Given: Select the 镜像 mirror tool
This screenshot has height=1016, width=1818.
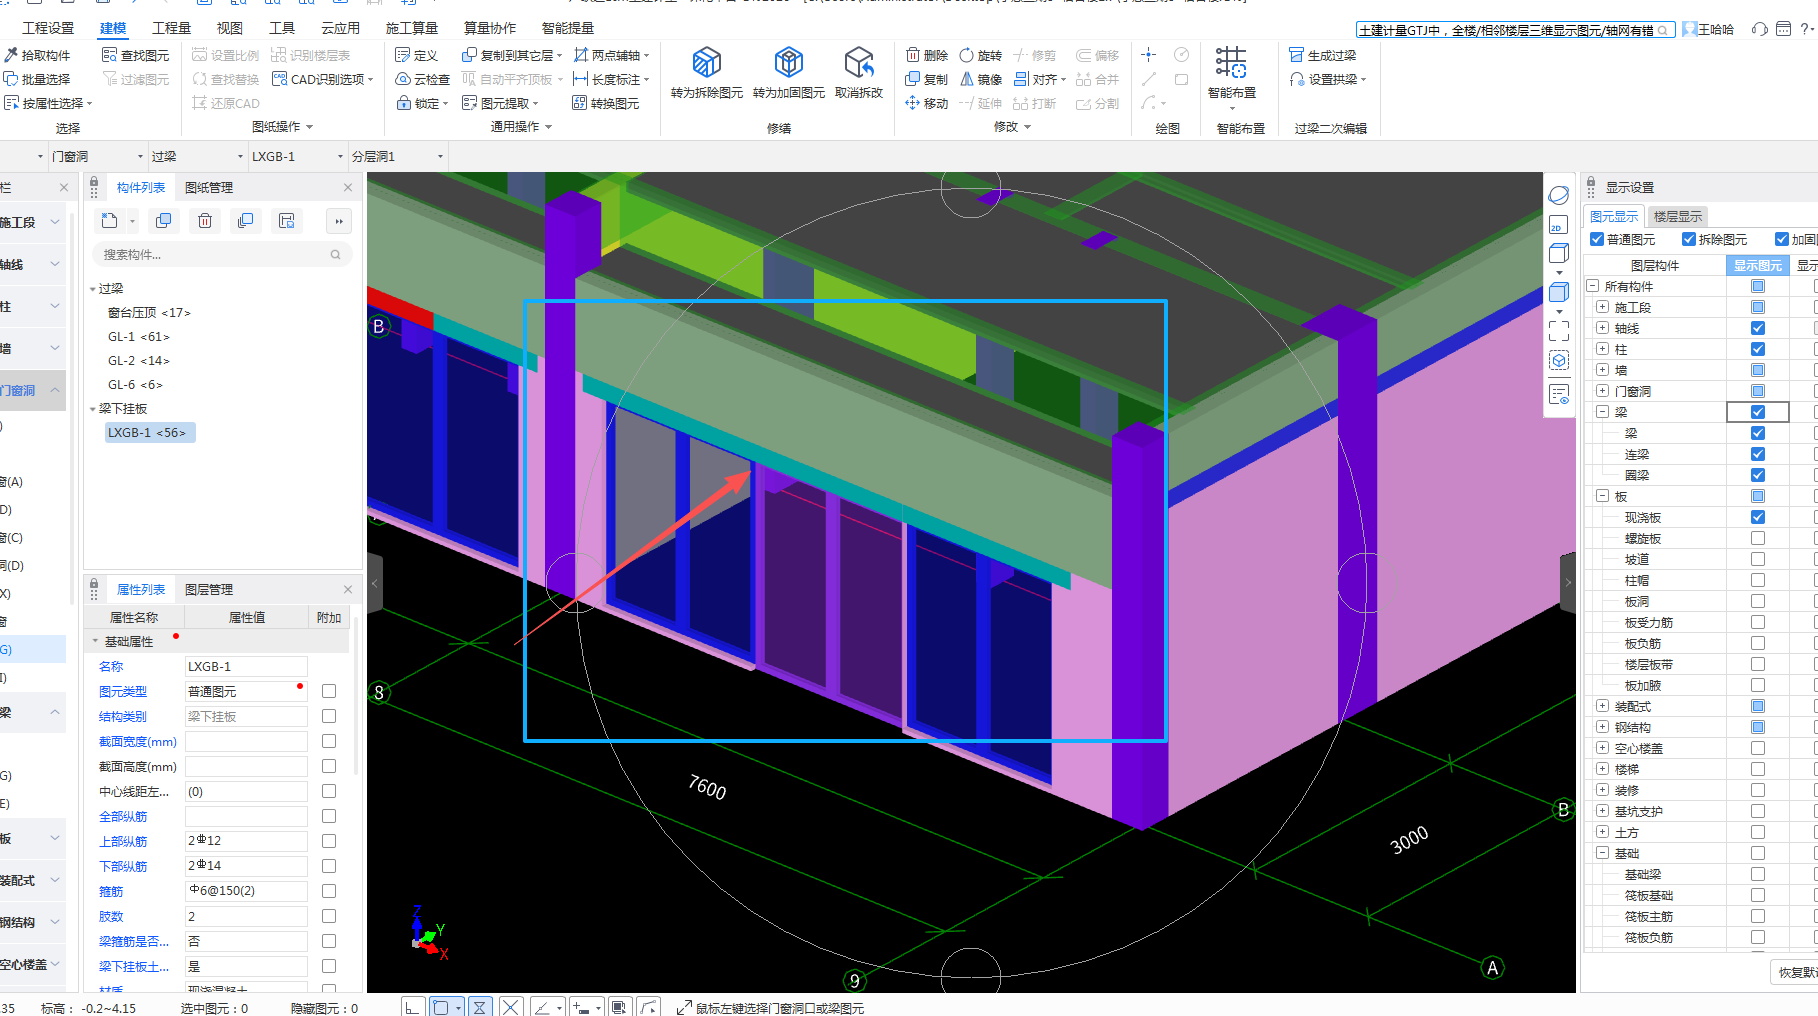Looking at the screenshot, I should 981,79.
